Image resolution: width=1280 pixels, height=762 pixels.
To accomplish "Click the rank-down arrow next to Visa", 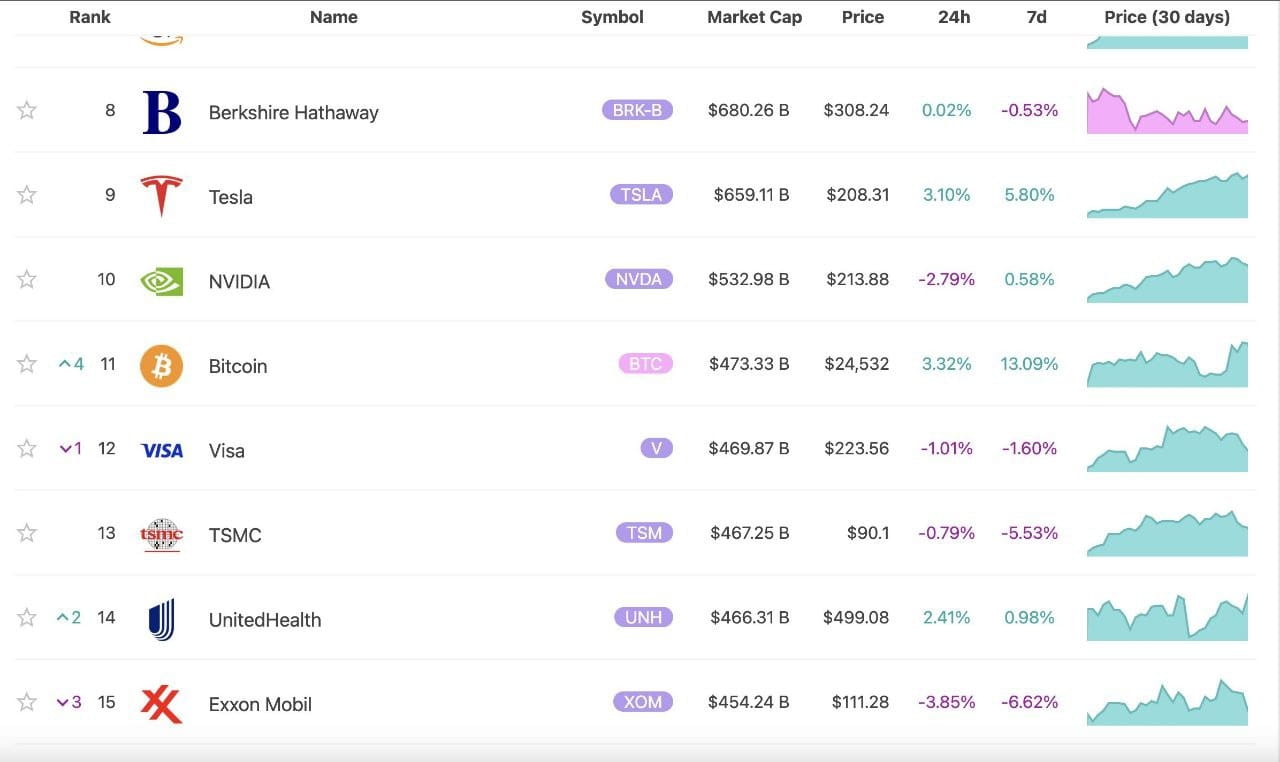I will 69,448.
